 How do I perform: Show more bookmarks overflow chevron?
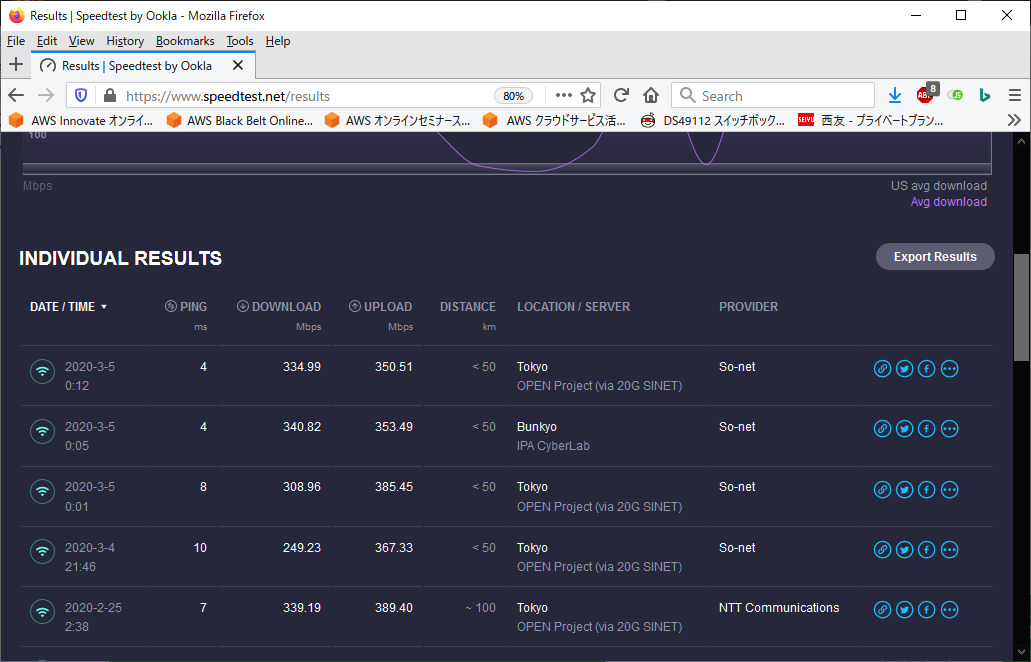point(1014,120)
